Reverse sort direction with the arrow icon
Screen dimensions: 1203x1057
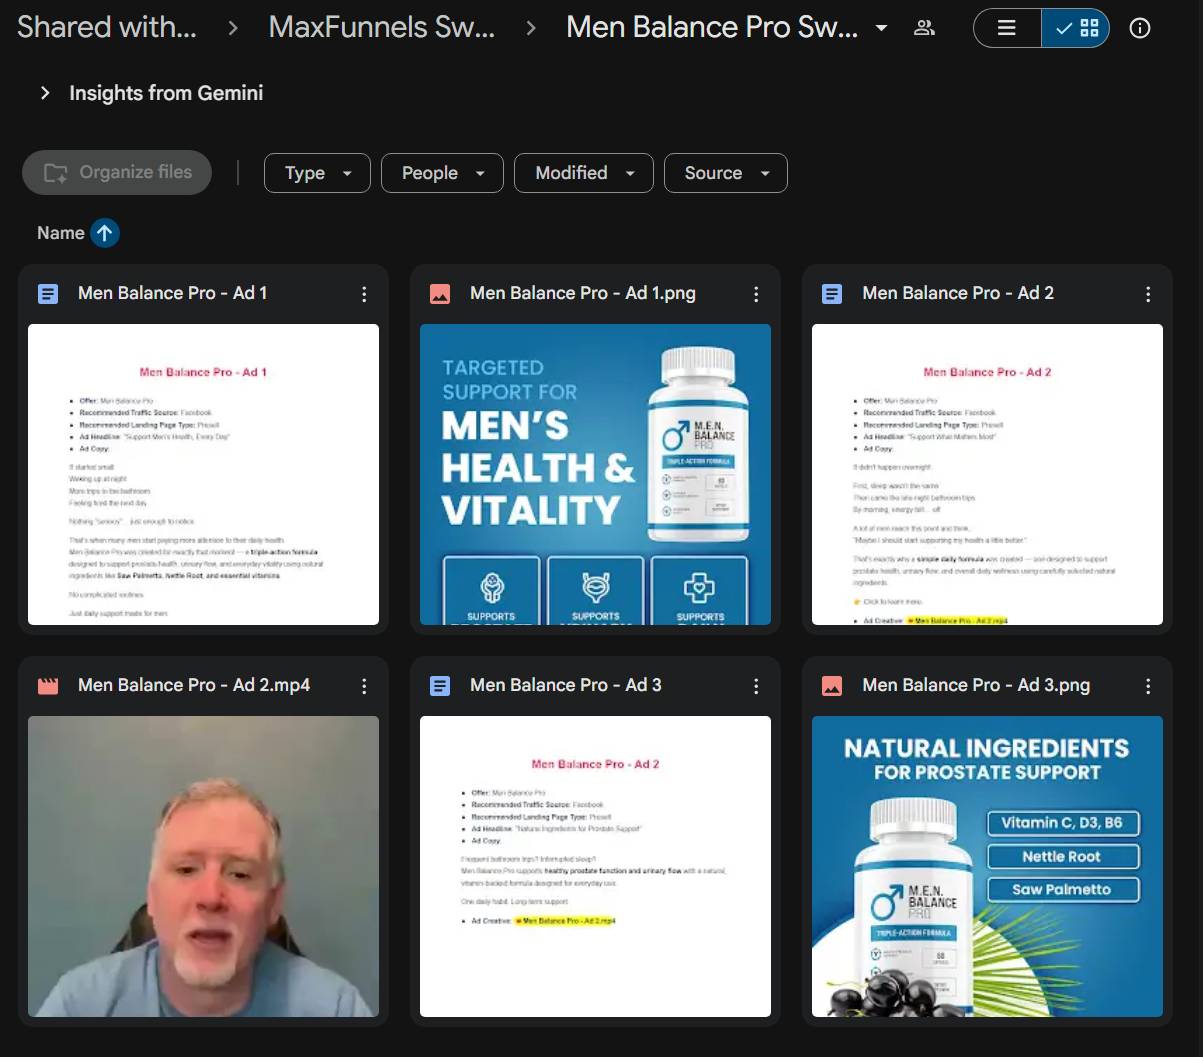pos(105,233)
